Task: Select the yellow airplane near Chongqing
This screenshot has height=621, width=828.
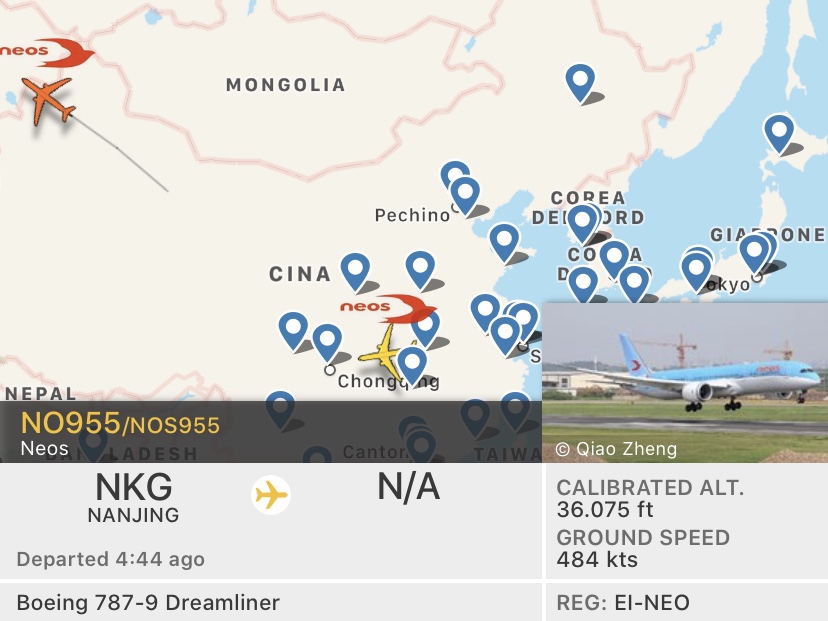Action: click(x=383, y=354)
